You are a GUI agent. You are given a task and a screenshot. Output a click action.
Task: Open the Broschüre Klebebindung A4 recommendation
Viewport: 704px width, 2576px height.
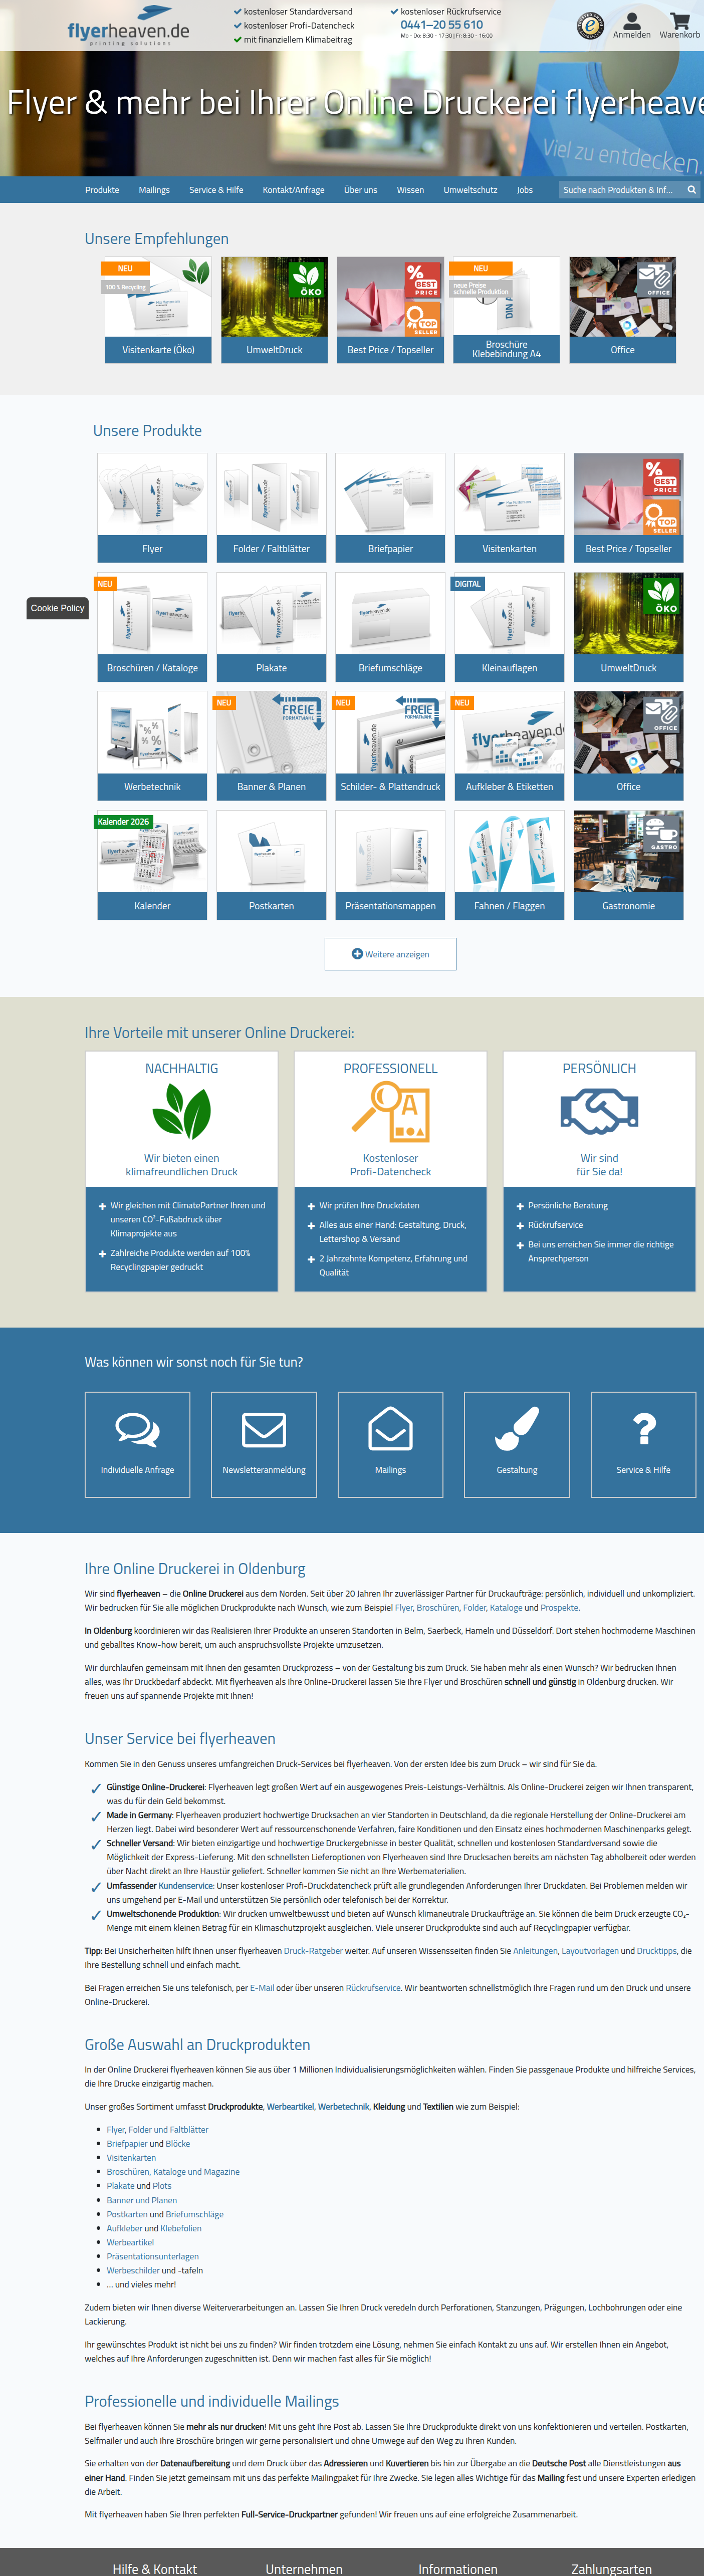pos(506,310)
